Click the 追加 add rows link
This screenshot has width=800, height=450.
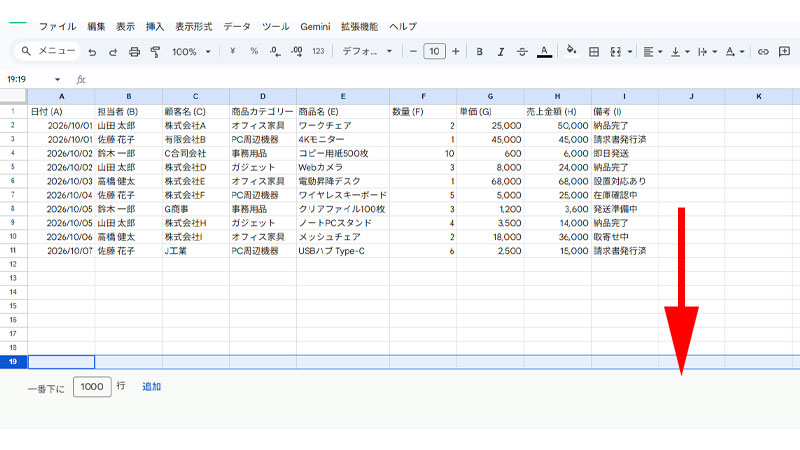pos(151,387)
